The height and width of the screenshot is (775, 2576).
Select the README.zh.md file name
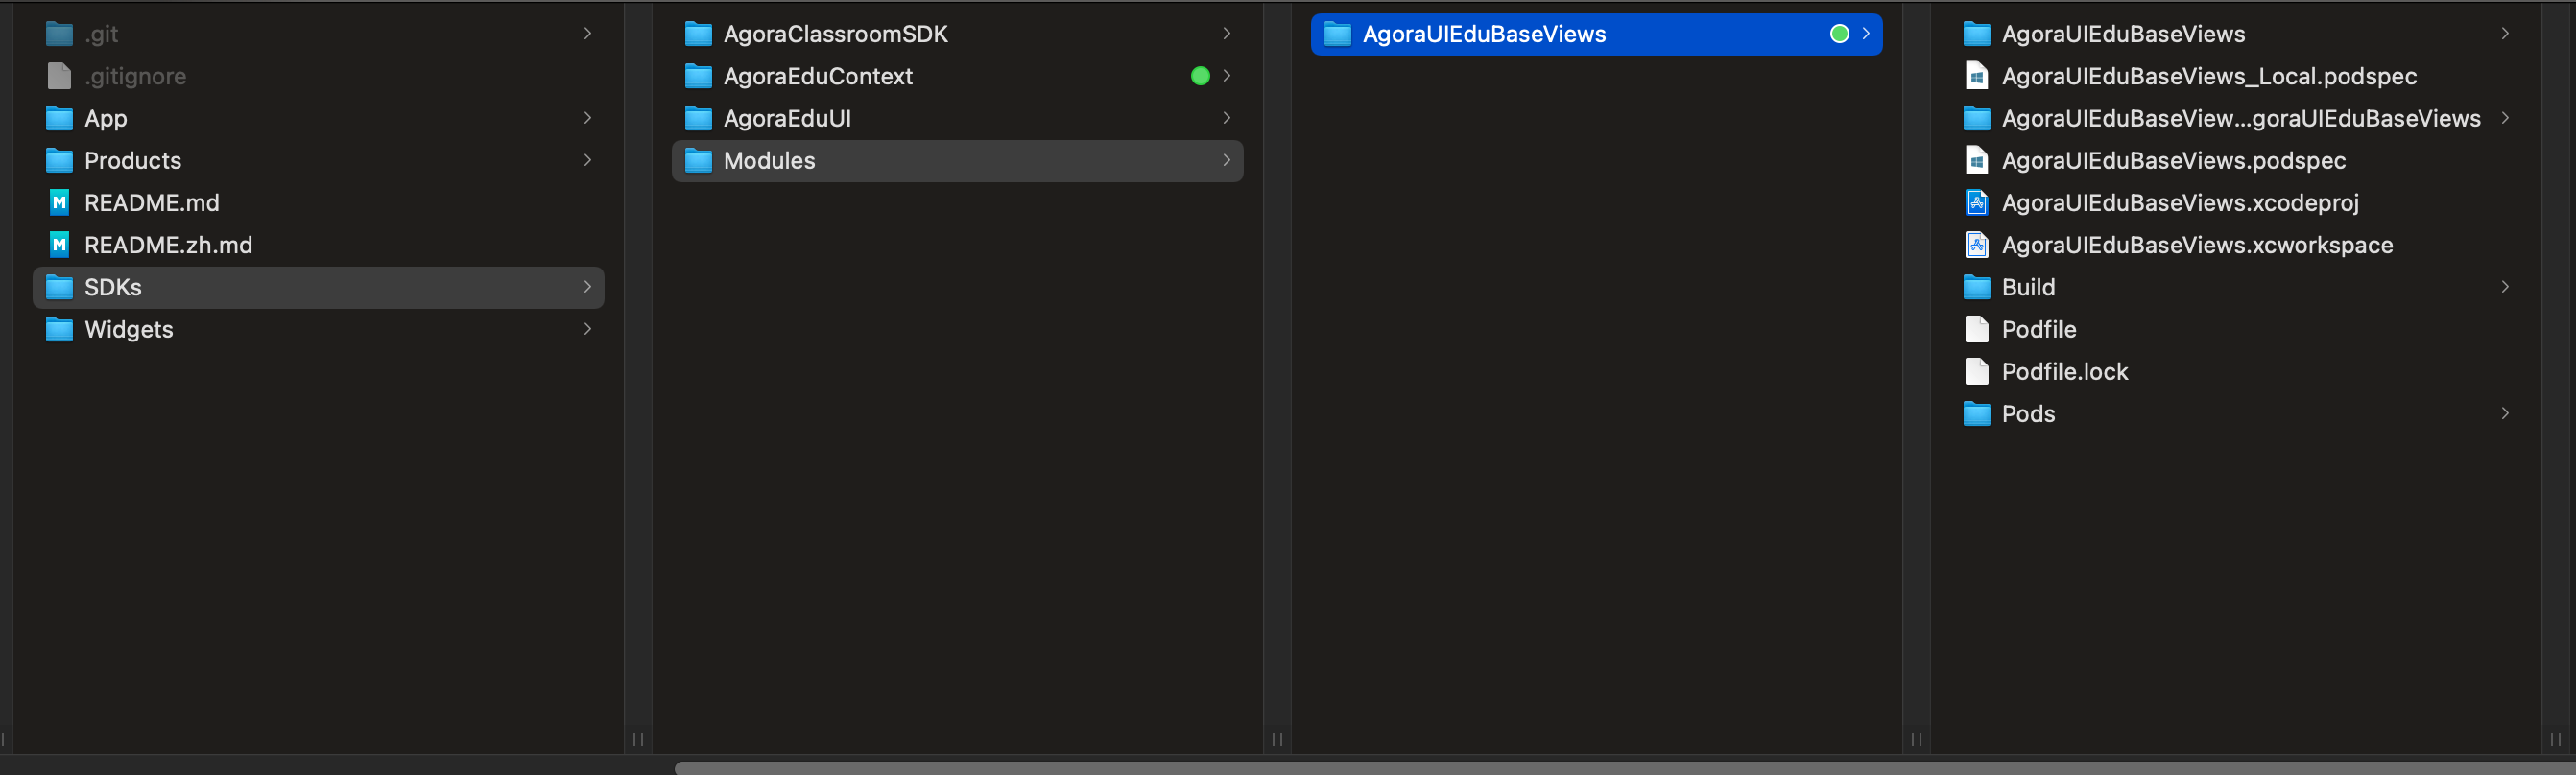point(168,245)
